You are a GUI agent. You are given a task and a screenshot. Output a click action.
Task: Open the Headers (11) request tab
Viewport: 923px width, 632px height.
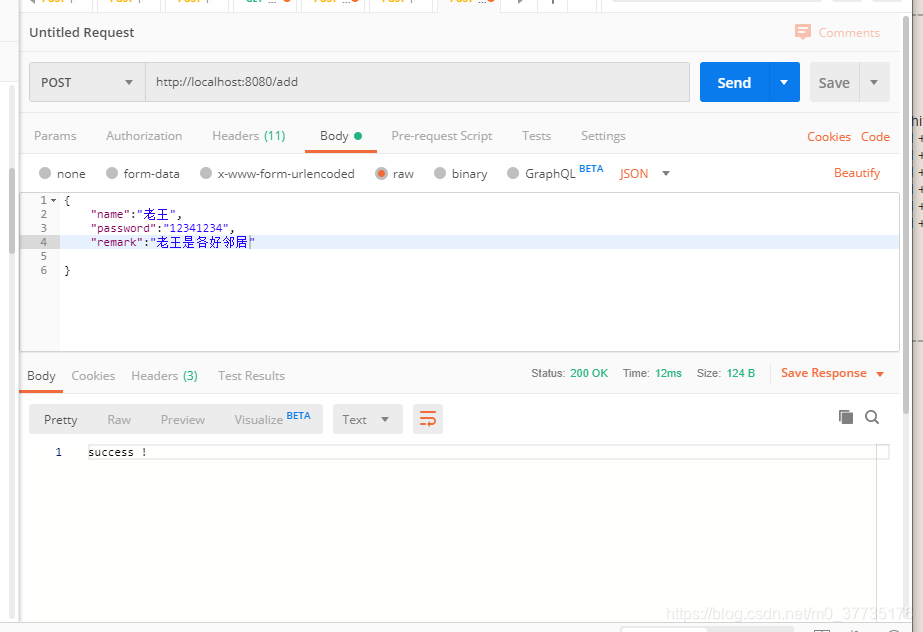pyautogui.click(x=249, y=136)
